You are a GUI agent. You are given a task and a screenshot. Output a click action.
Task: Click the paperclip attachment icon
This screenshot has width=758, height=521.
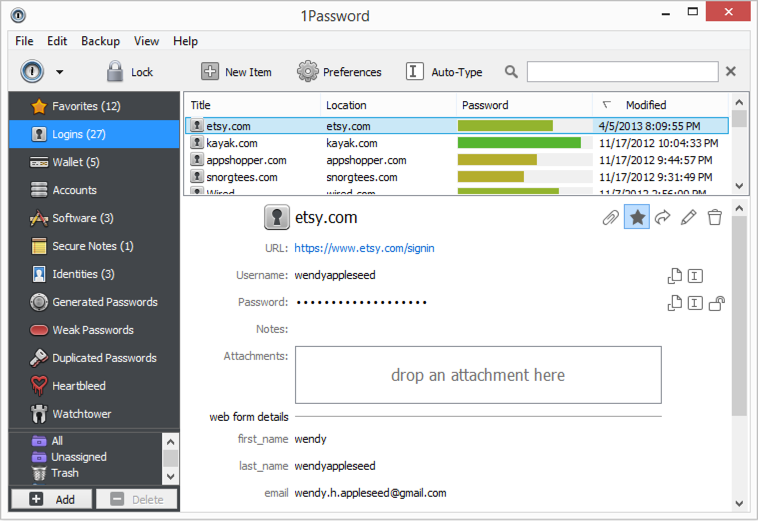pos(610,217)
